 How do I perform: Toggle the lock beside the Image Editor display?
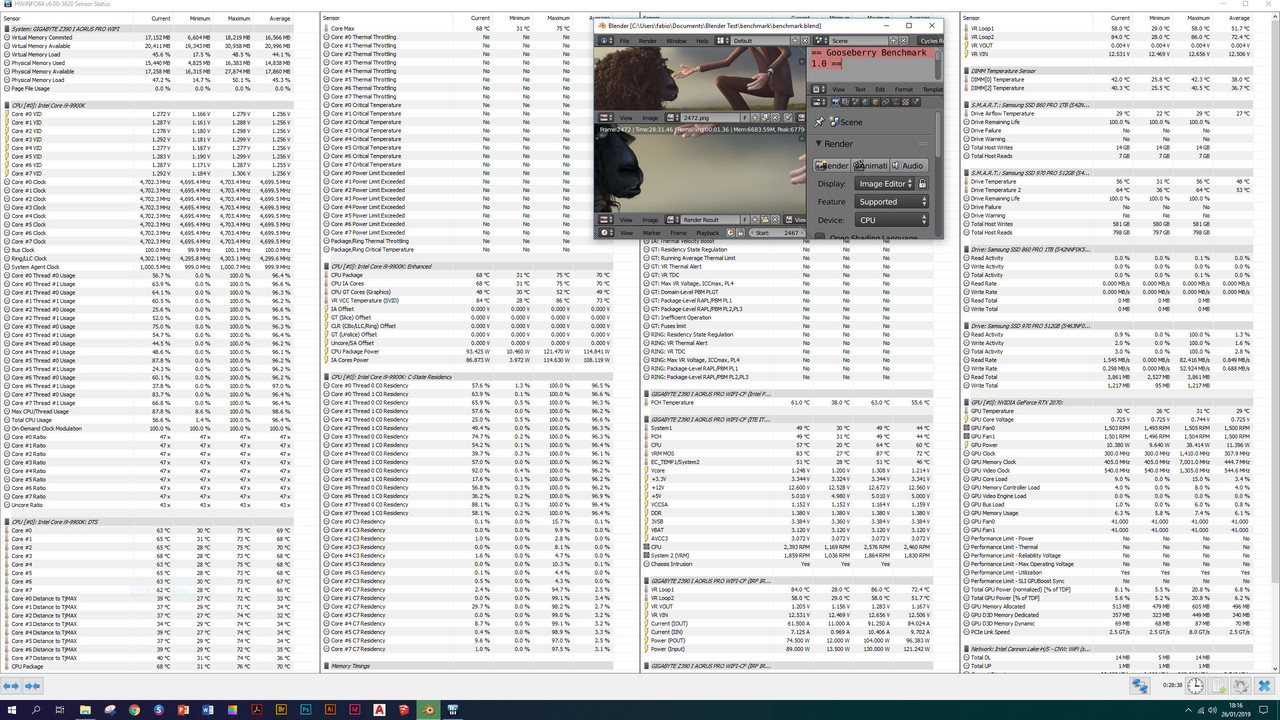click(x=923, y=183)
